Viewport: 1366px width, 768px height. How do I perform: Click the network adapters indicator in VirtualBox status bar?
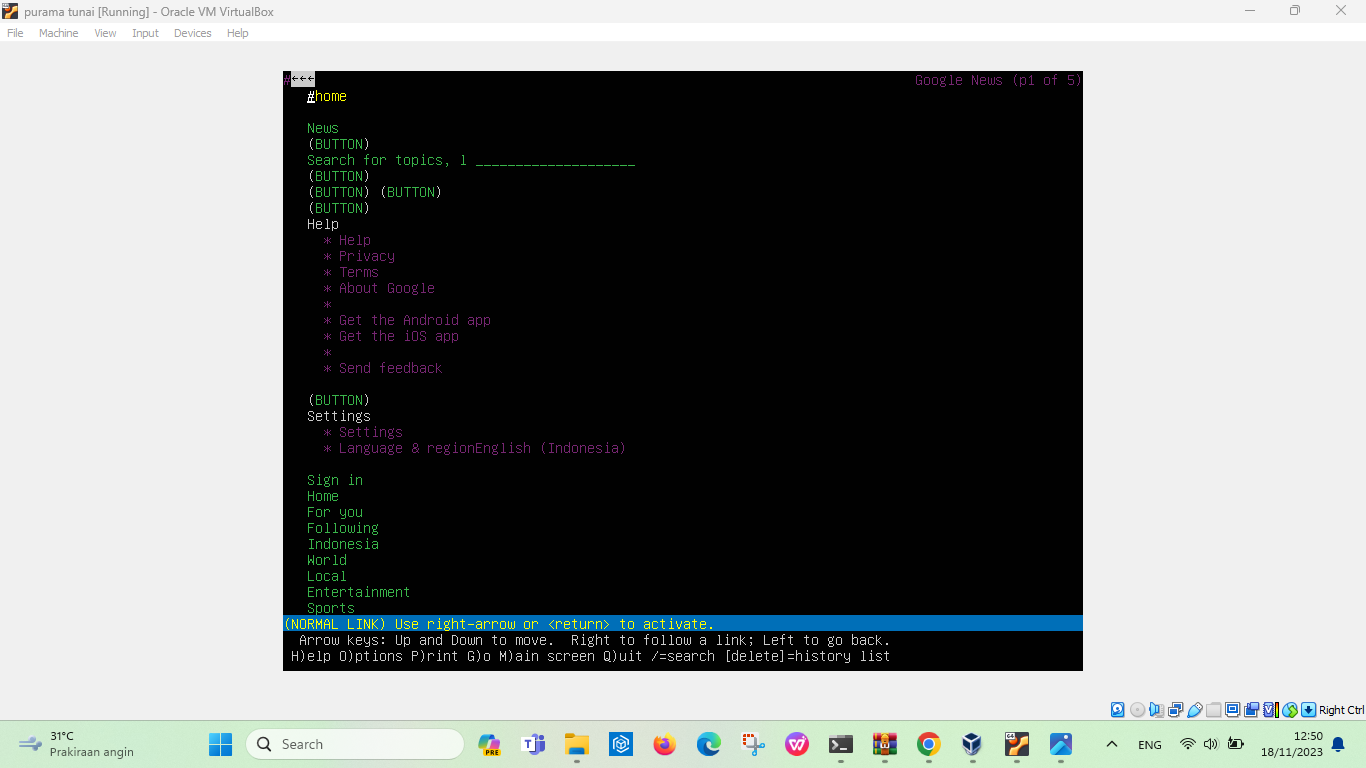coord(1175,710)
